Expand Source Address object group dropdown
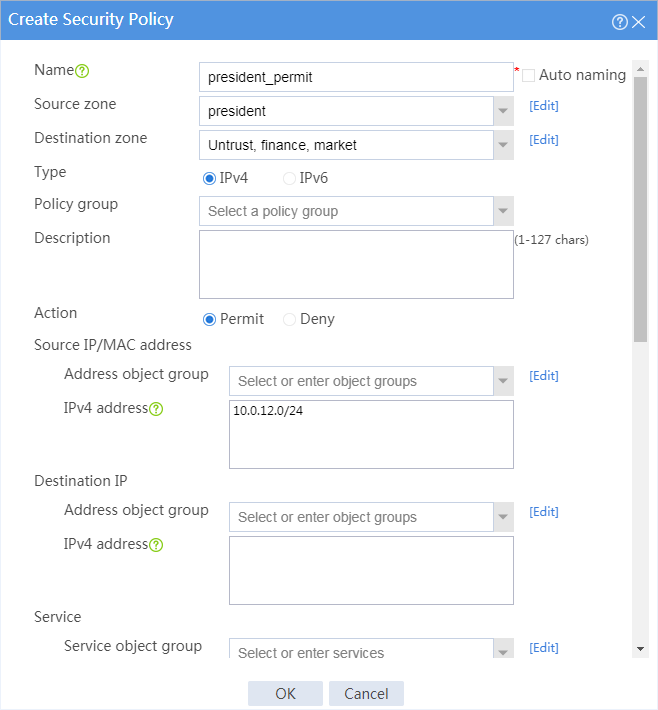Image resolution: width=658 pixels, height=710 pixels. (503, 381)
